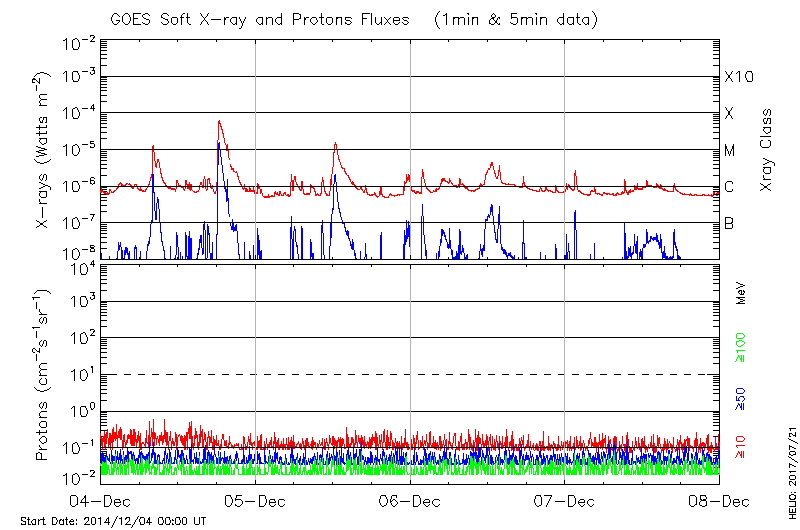This screenshot has height=530, width=800.
Task: Click the tallest red X-ray flare peak
Action: pos(219,122)
